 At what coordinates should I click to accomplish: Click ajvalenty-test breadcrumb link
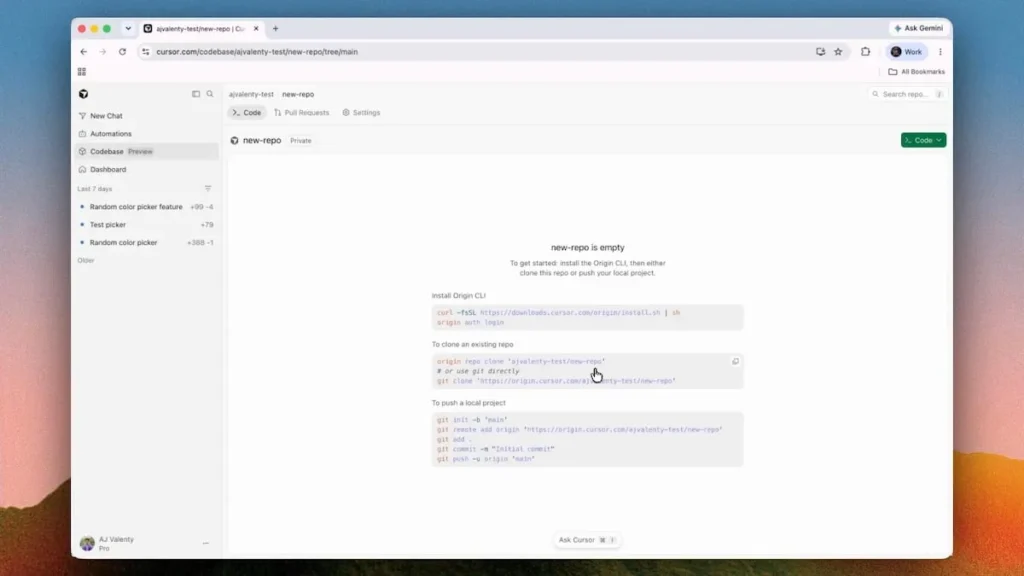[251, 94]
